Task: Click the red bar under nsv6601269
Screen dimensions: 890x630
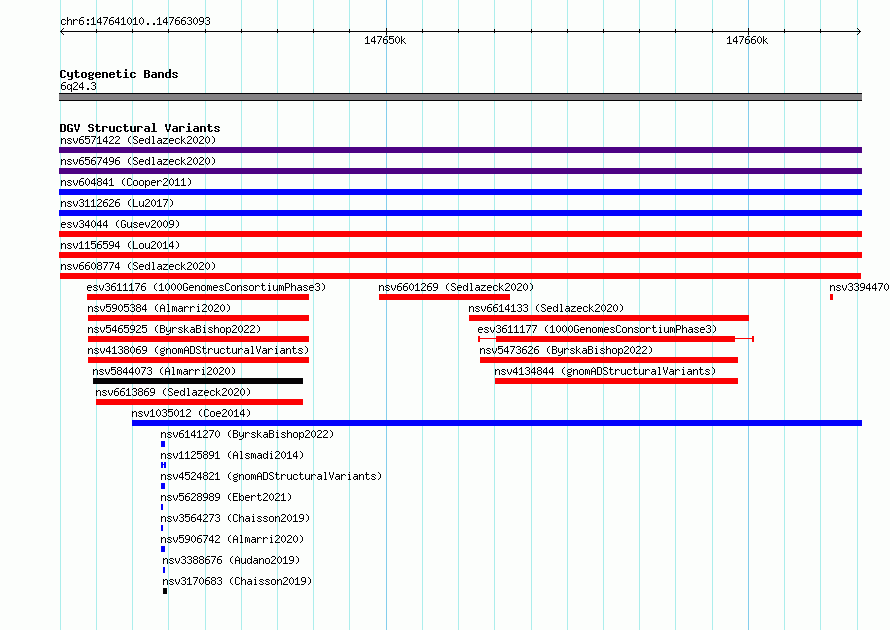Action: point(444,297)
